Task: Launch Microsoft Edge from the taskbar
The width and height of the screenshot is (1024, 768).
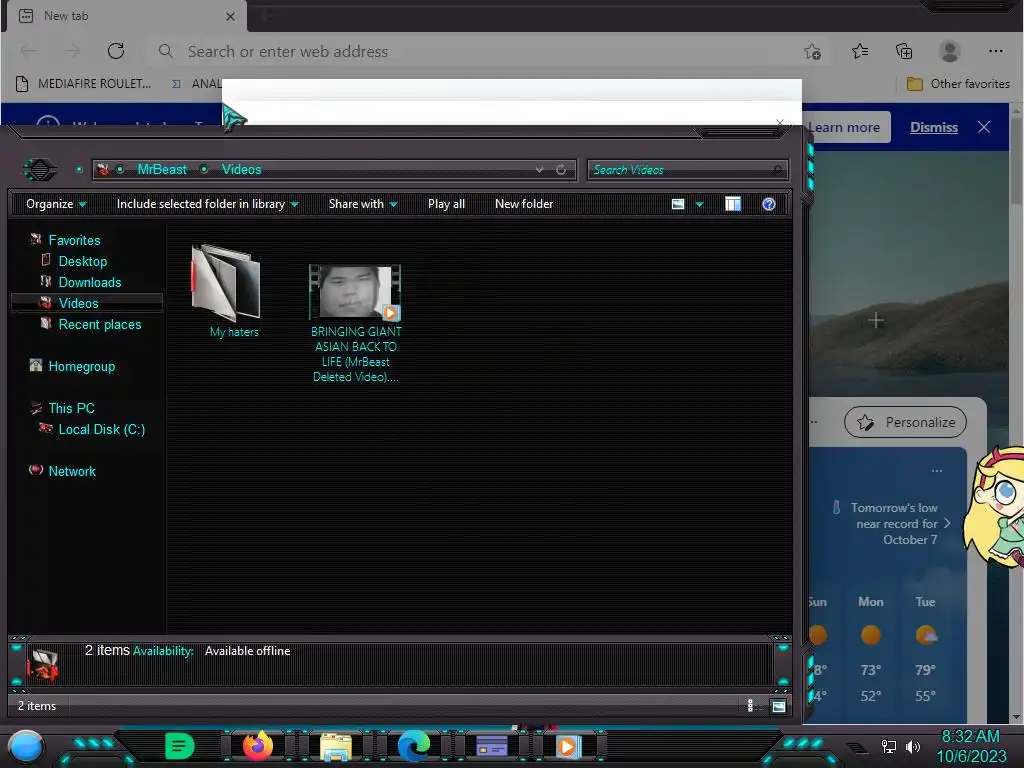Action: 413,746
